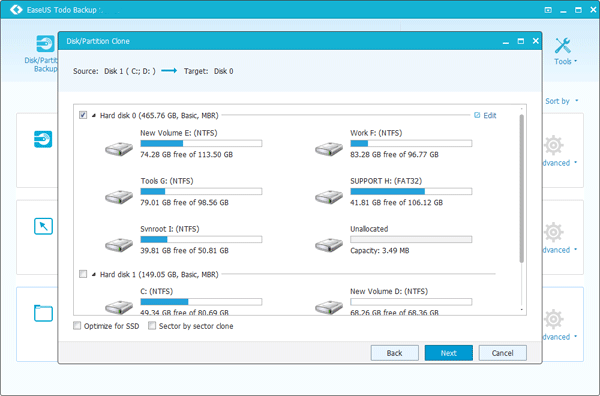Click the 'Target: Disk 0' text

click(x=209, y=71)
